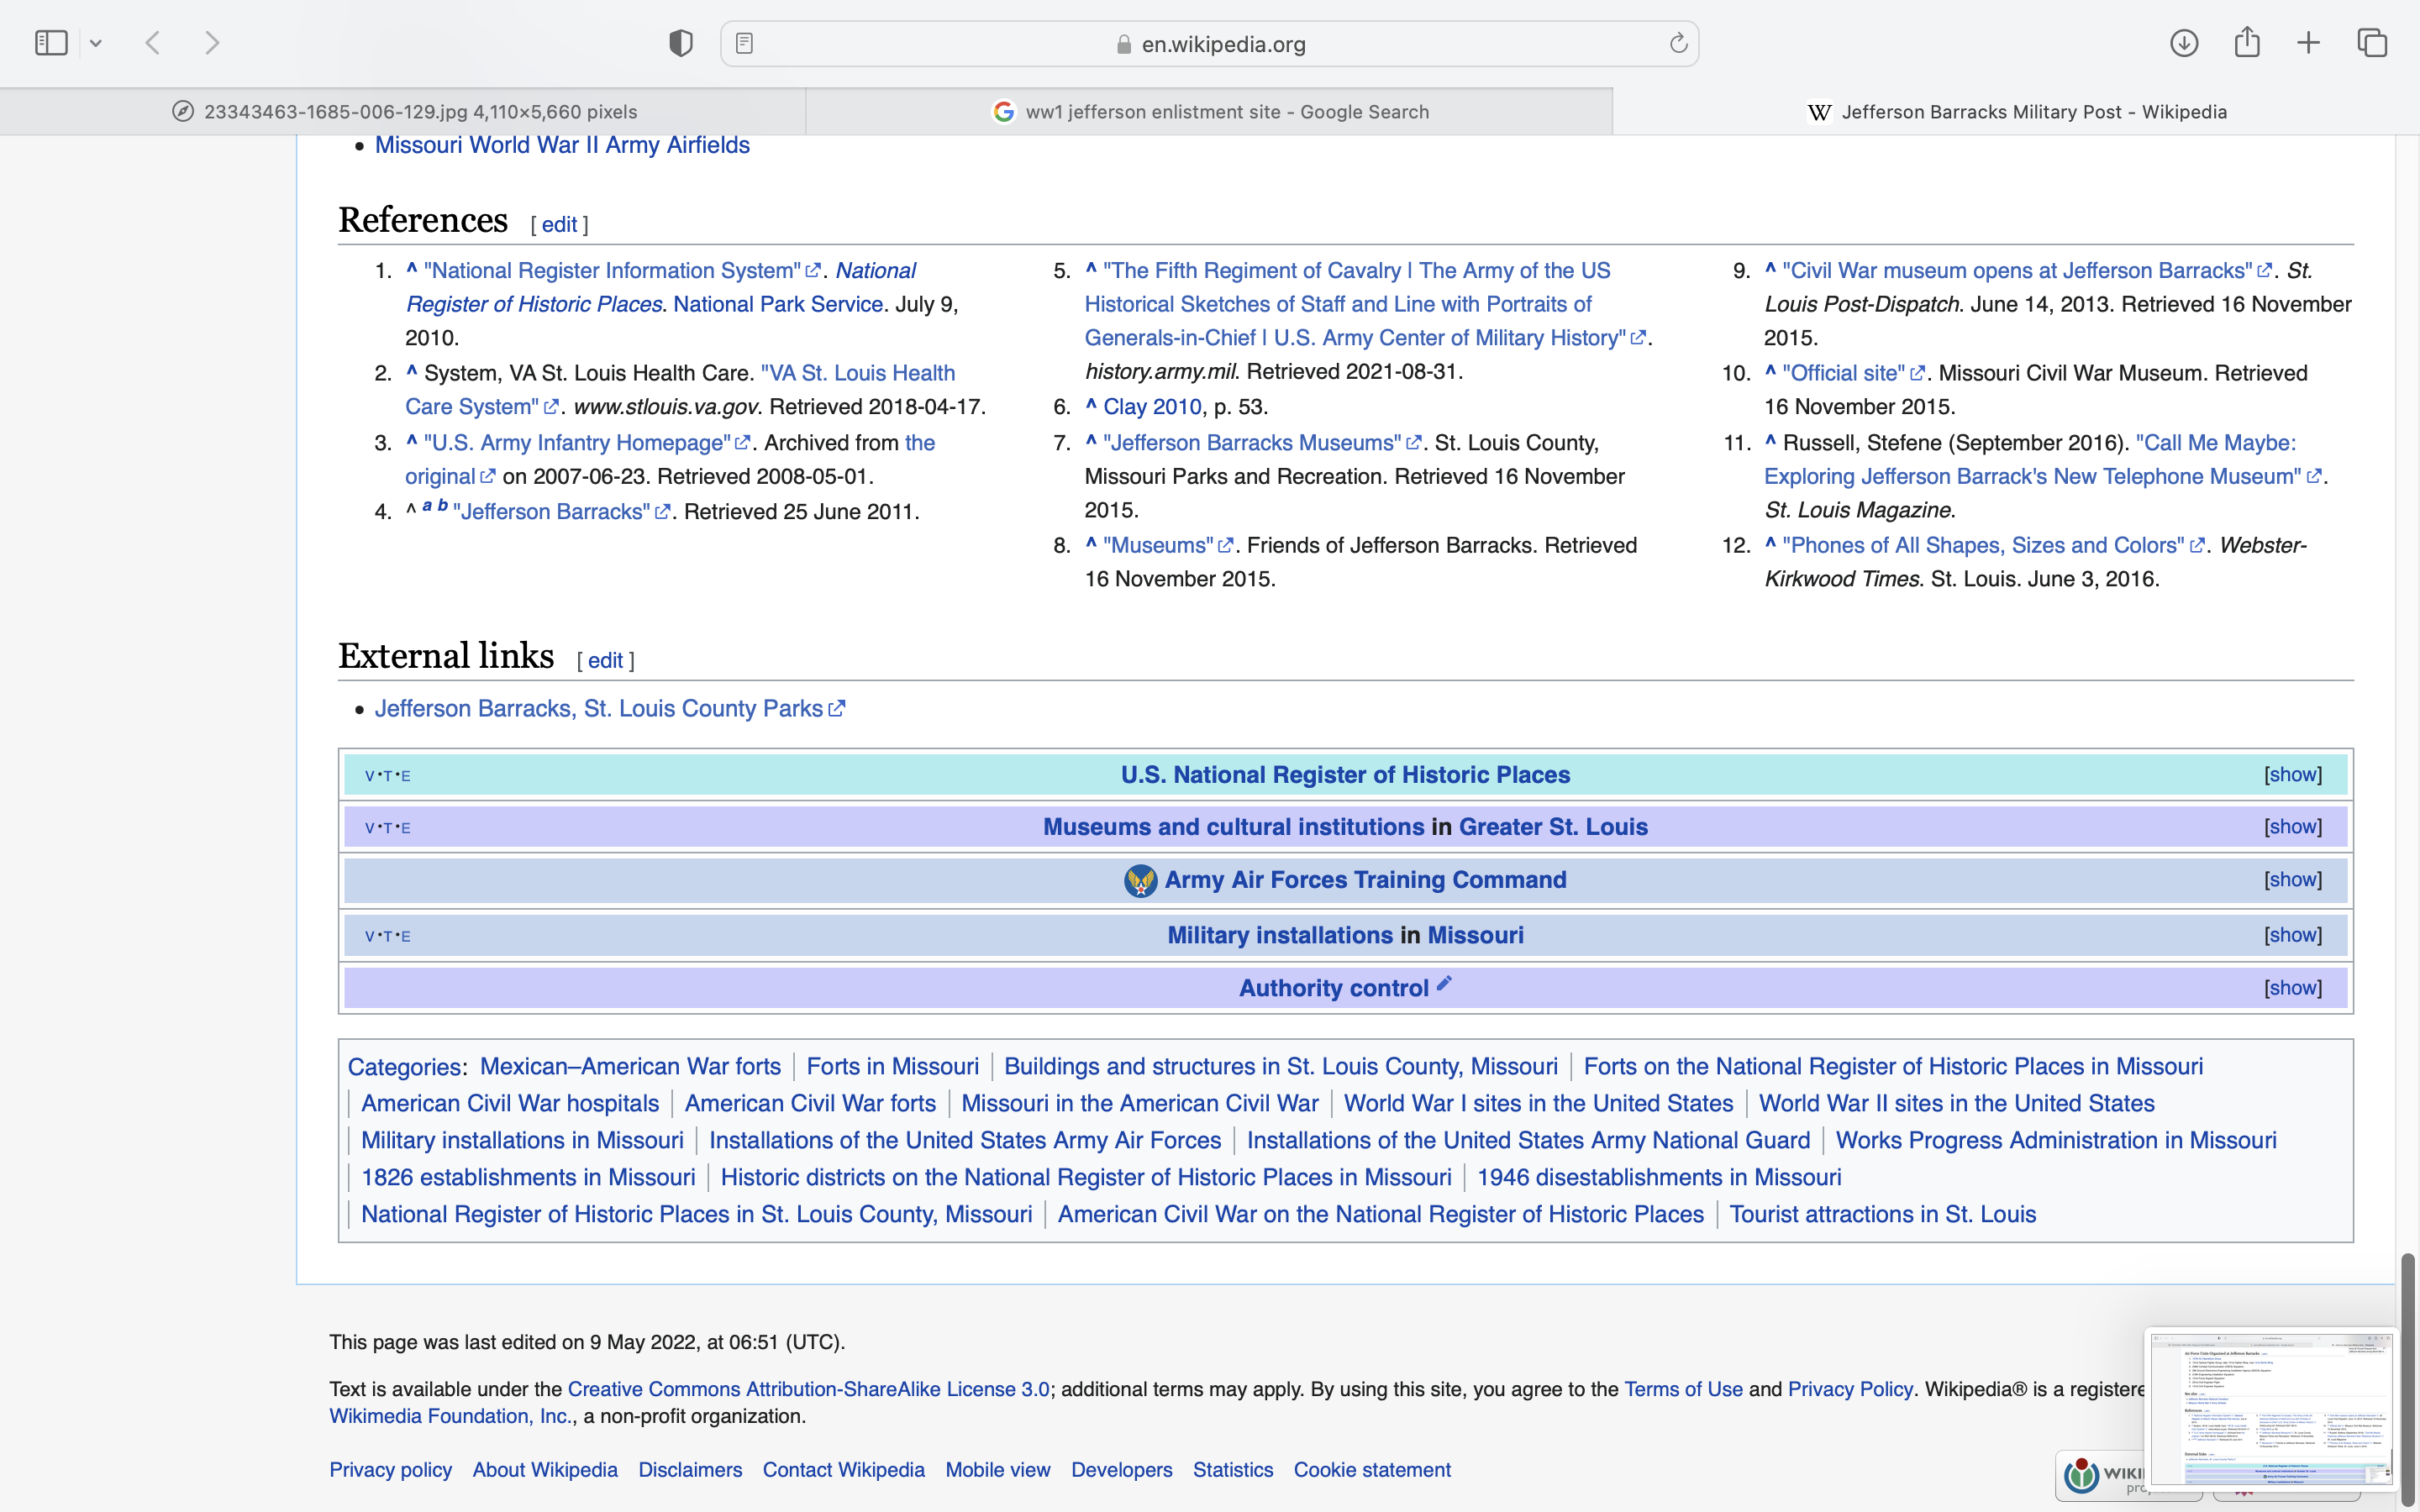Click the reader view page icon
2420x1512 pixels.
pos(744,43)
